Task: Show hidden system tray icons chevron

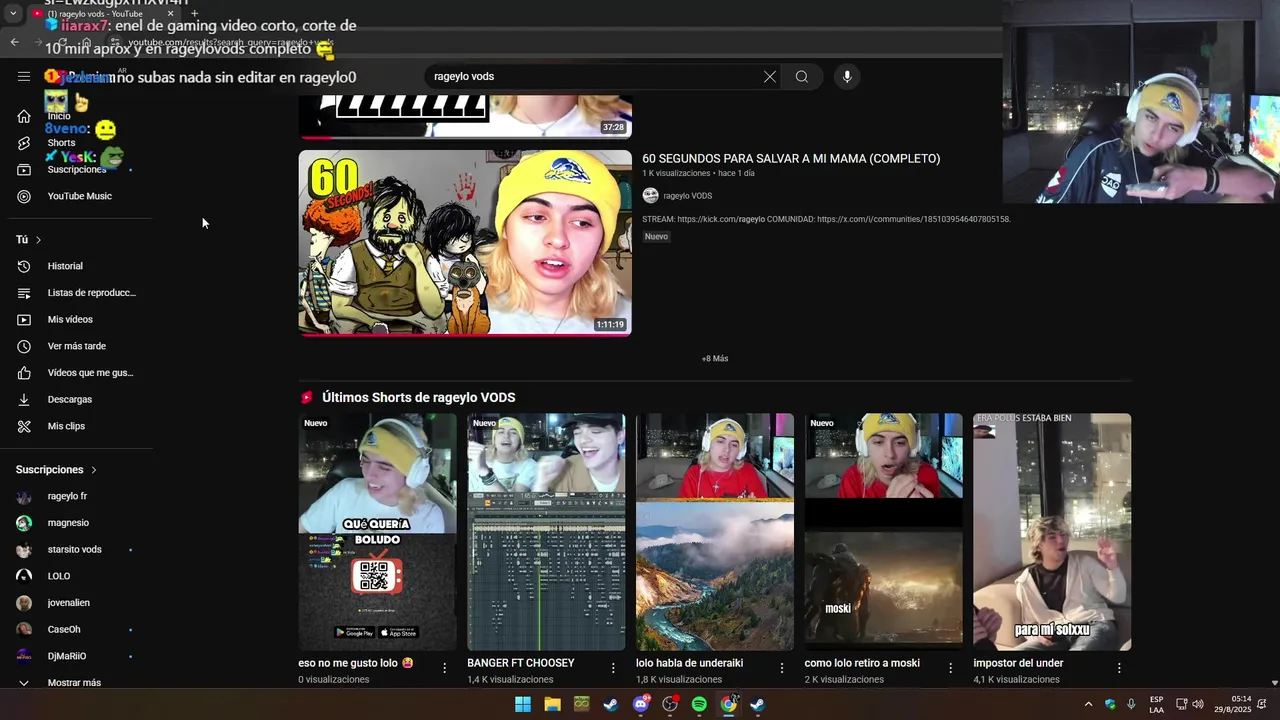Action: pos(1088,704)
